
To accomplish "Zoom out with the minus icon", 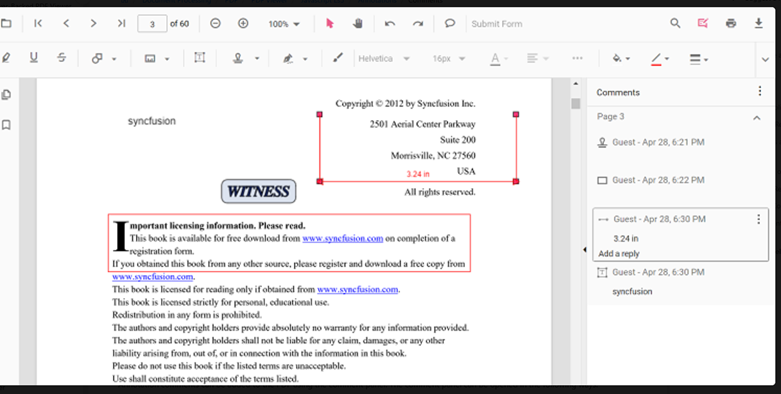I will (x=215, y=23).
